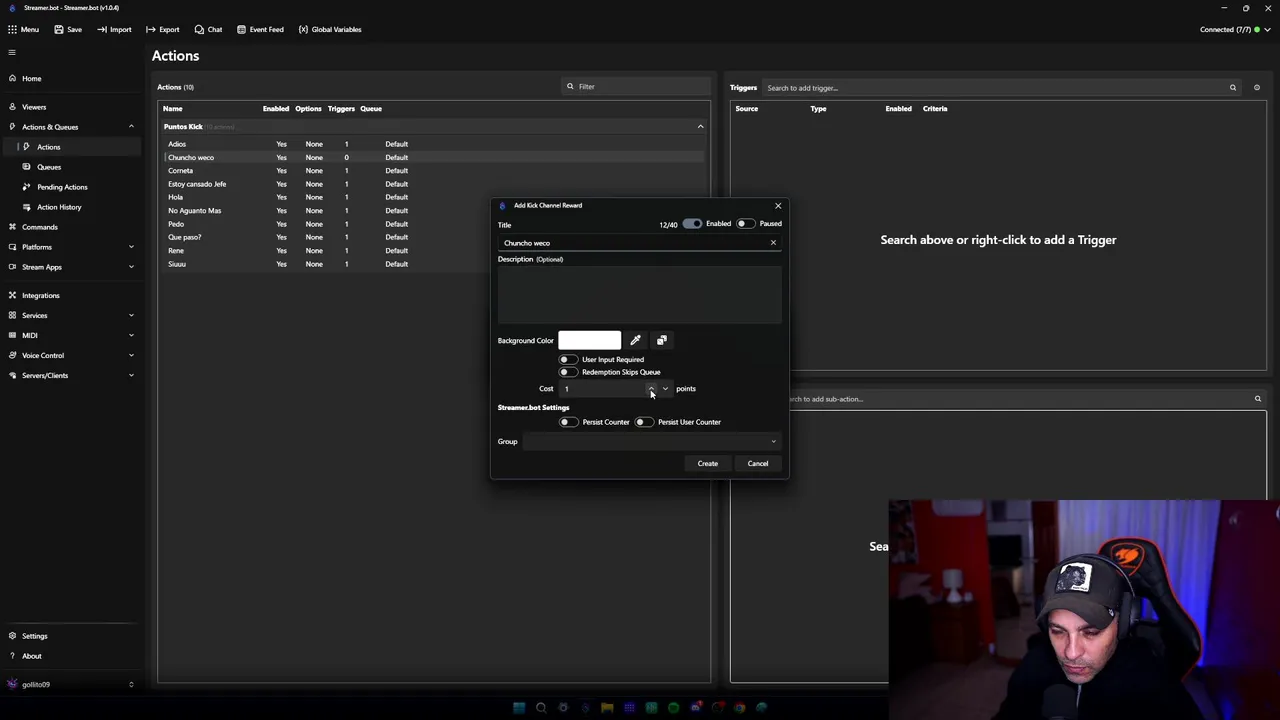Open the Group dropdown

click(651, 442)
